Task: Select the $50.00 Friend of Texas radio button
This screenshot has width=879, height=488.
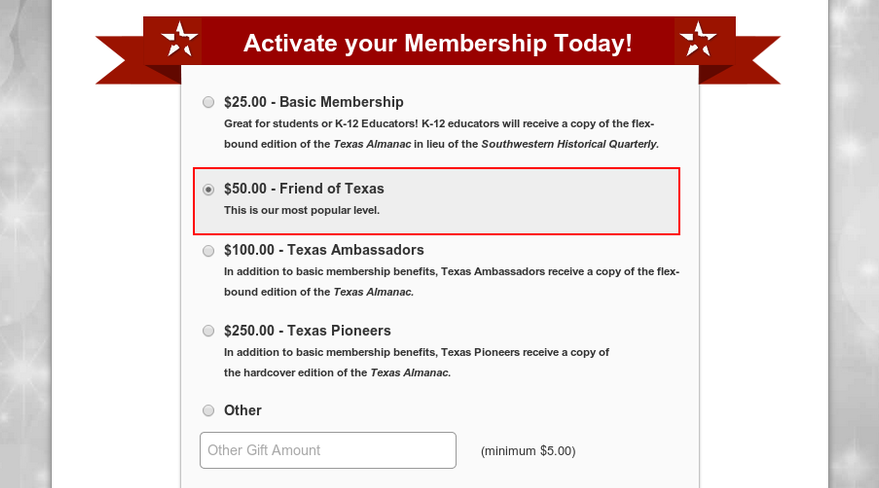Action: point(208,189)
